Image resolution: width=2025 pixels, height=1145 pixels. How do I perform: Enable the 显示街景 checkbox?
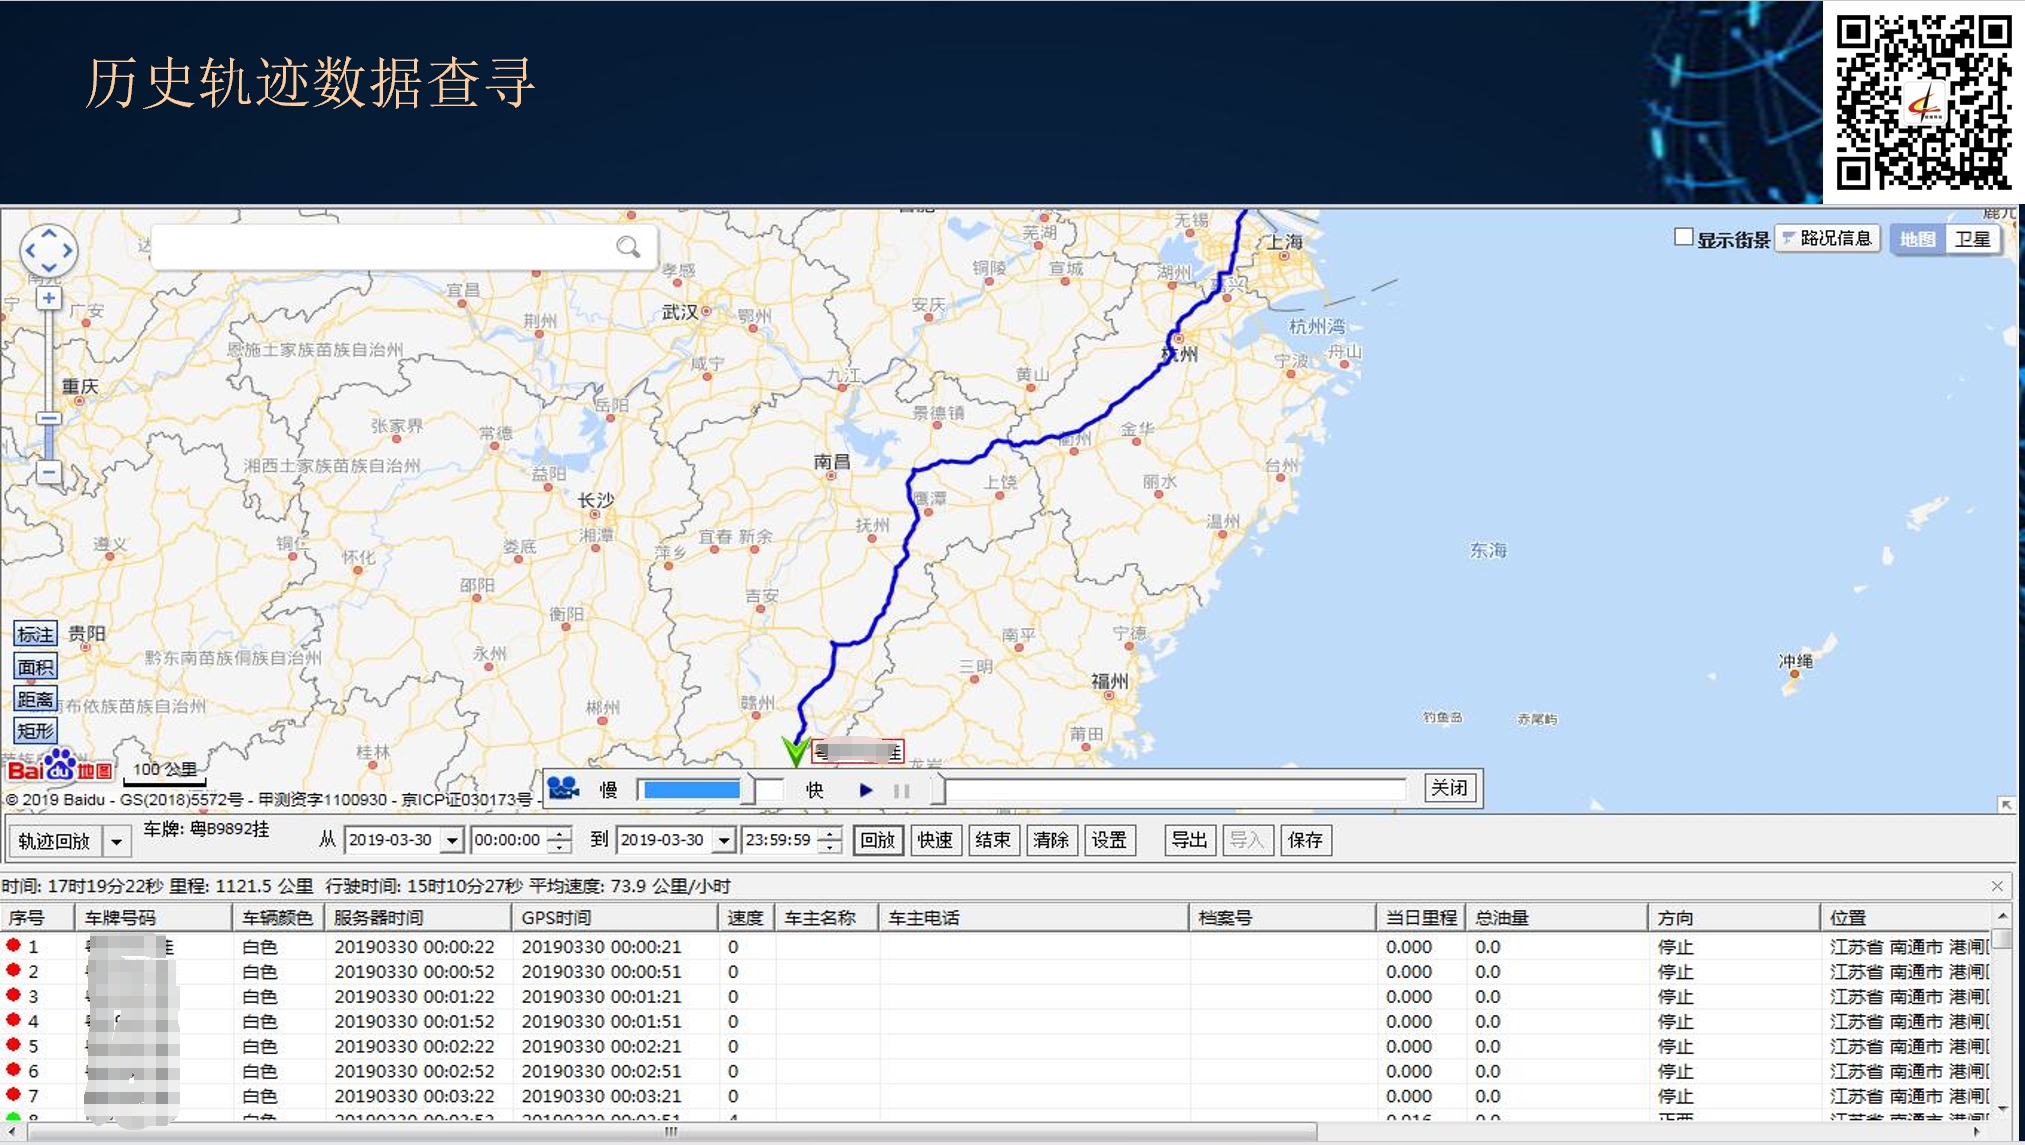pos(1683,238)
